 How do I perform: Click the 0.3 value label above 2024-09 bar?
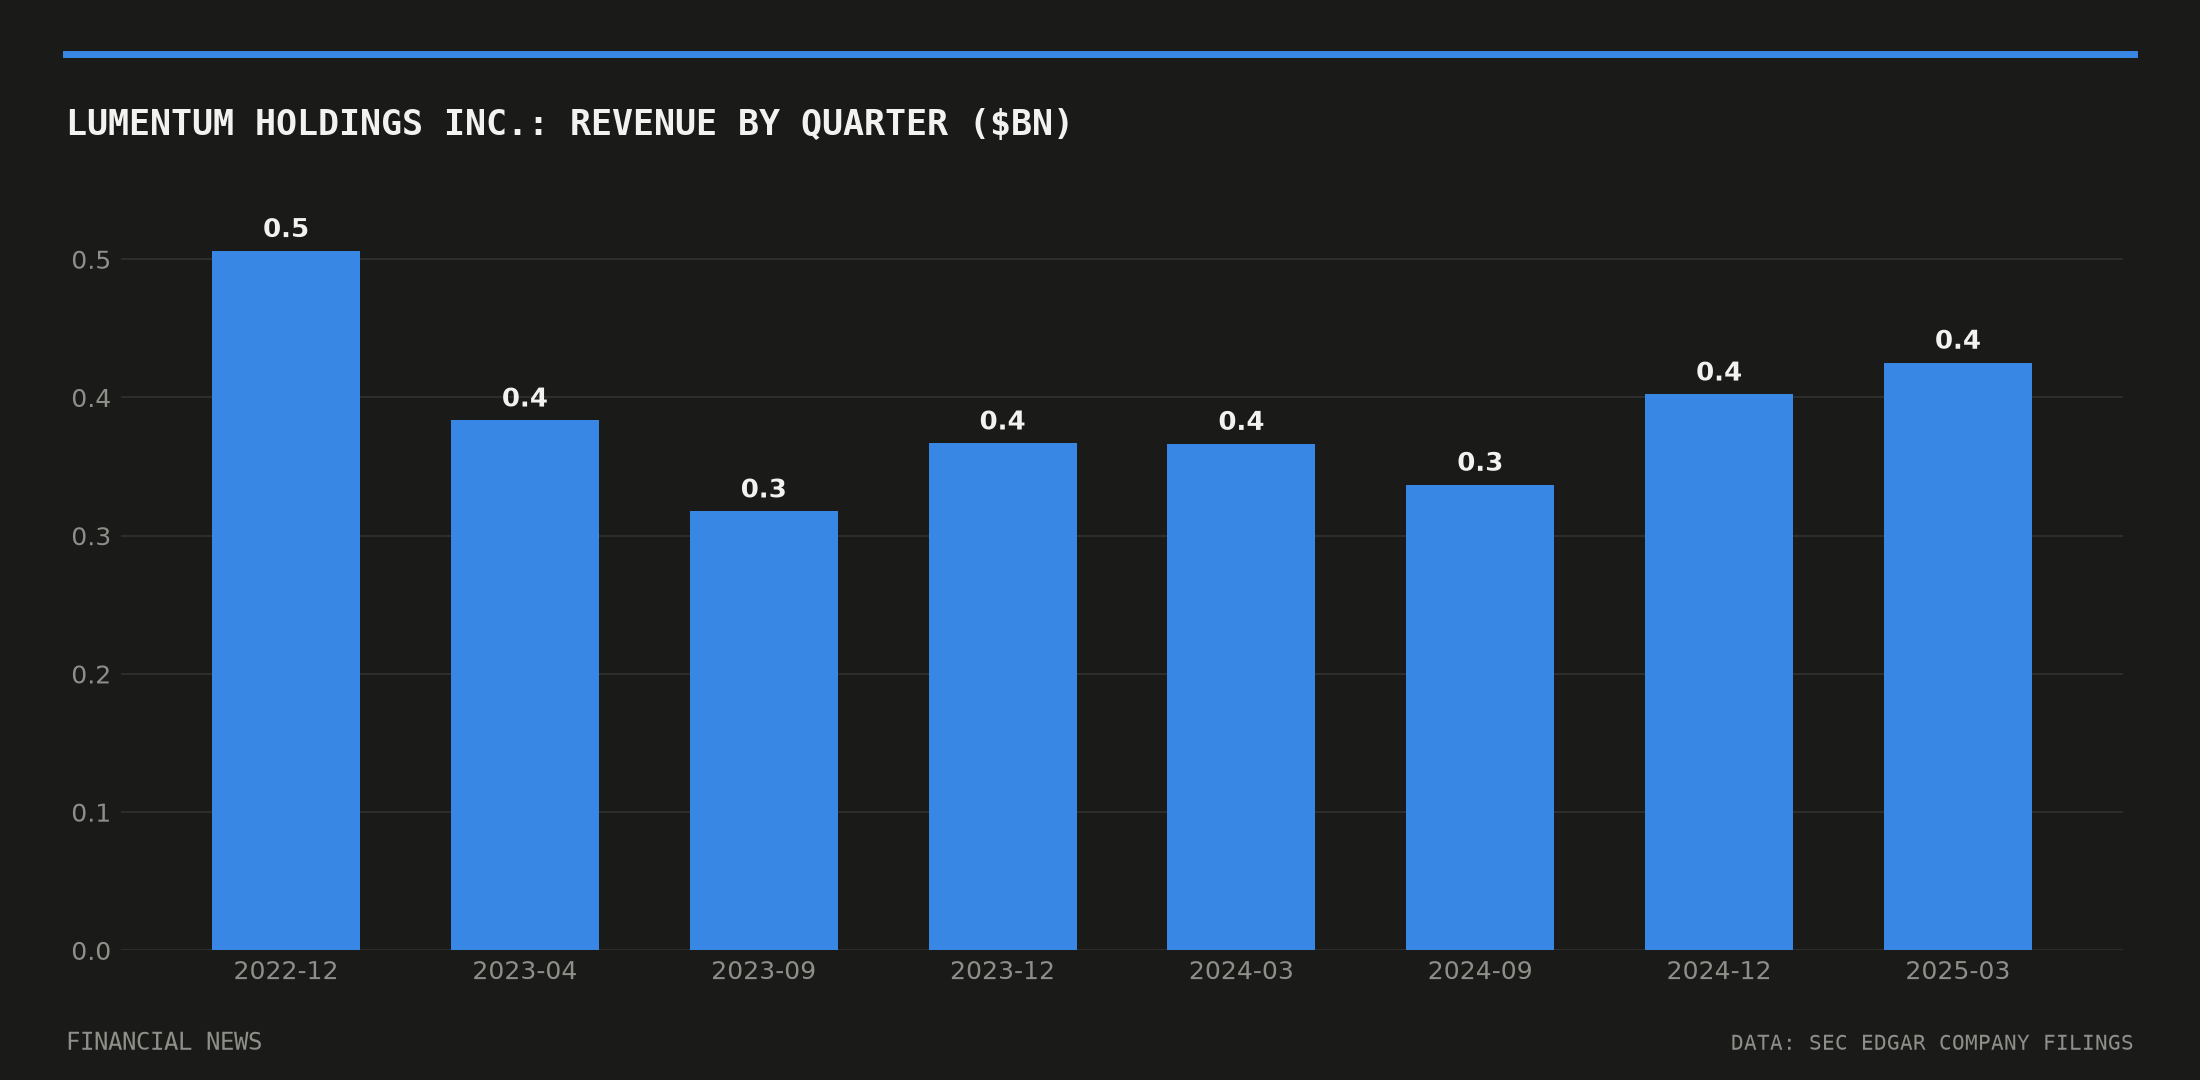click(x=1480, y=462)
